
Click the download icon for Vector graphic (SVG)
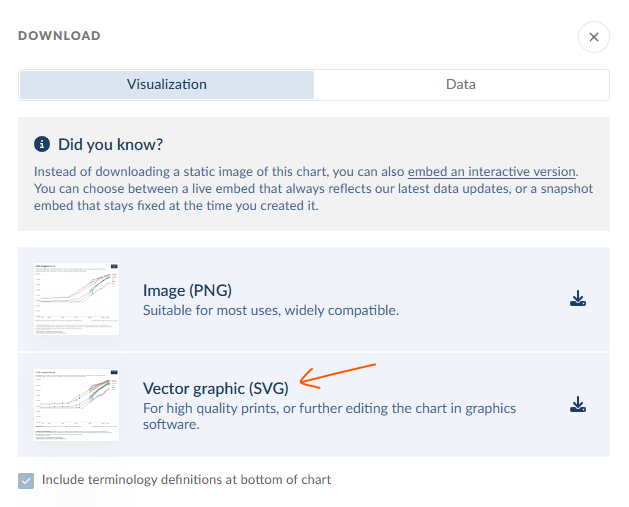pyautogui.click(x=577, y=404)
